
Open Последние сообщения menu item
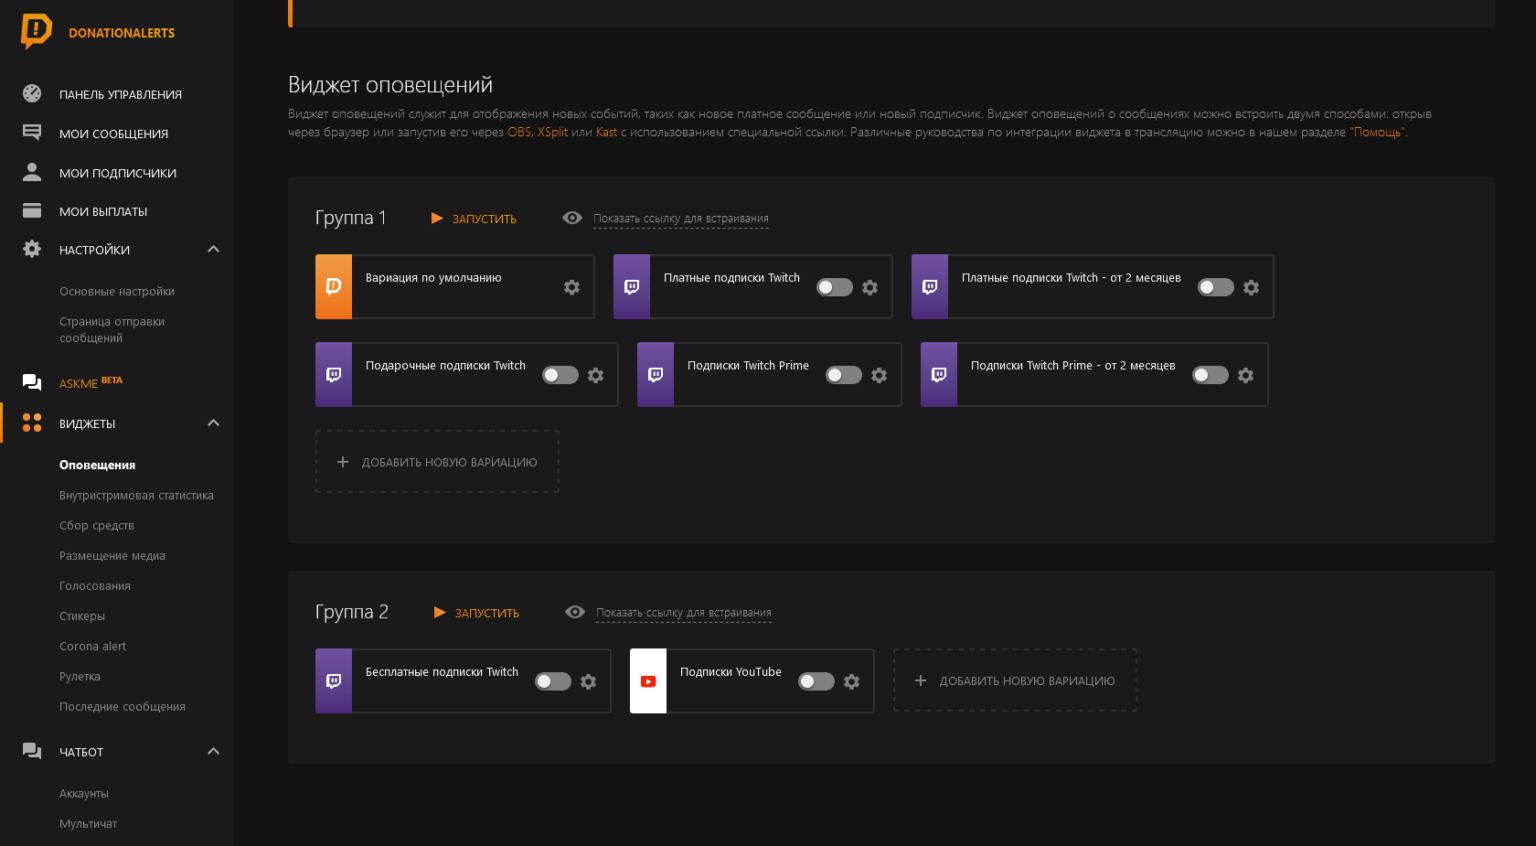[x=122, y=707]
